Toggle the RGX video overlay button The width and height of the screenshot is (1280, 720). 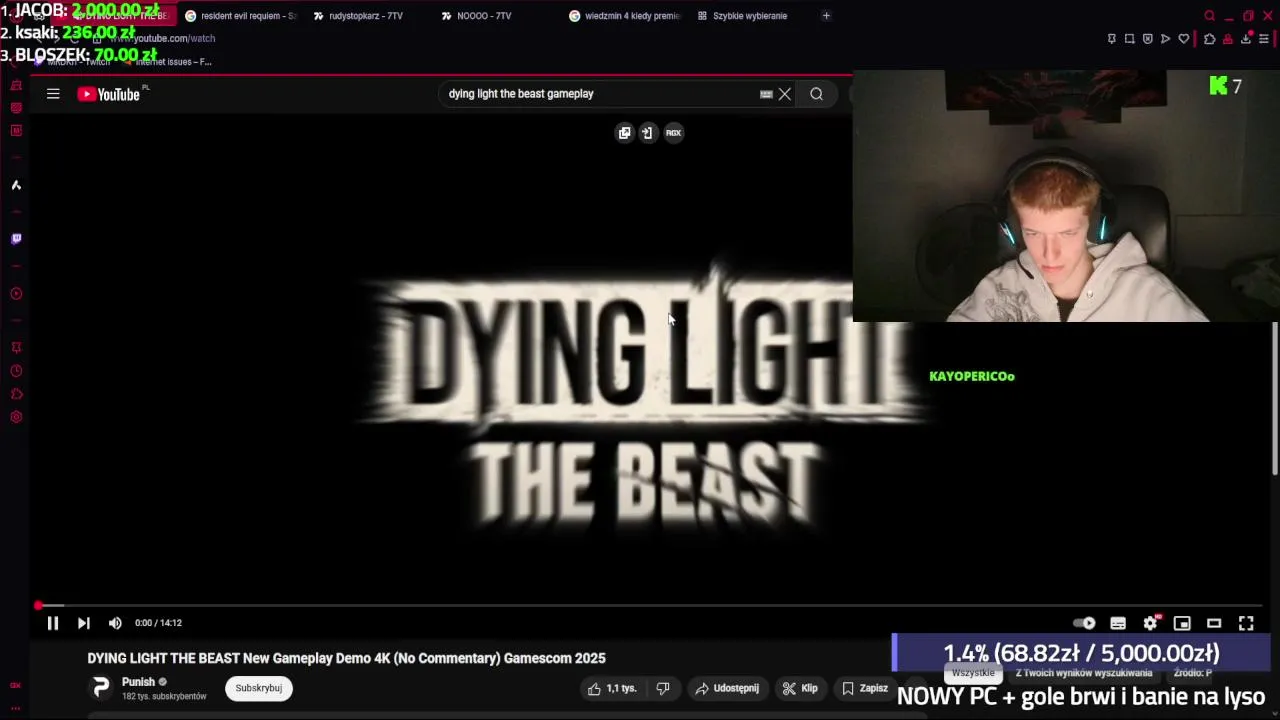(x=674, y=132)
